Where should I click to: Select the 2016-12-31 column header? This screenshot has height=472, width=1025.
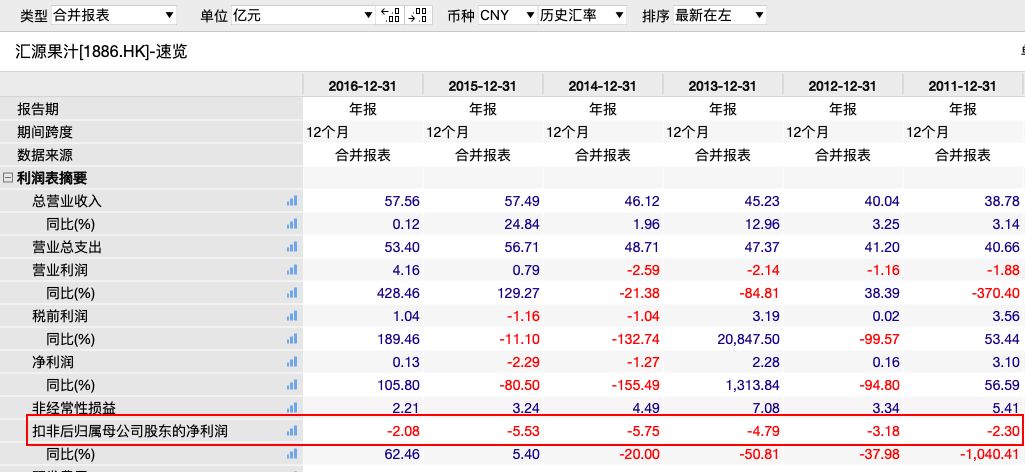coord(363,86)
